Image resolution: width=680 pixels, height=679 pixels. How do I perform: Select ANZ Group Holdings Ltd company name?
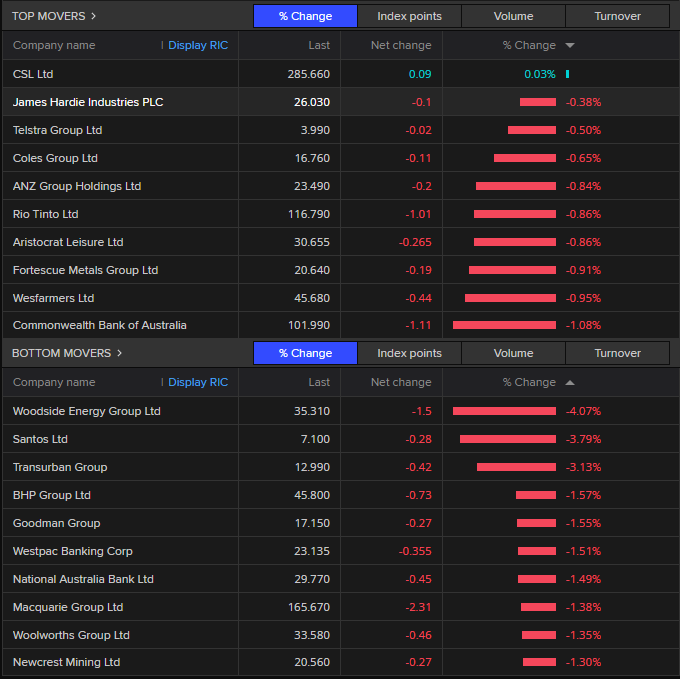(77, 186)
